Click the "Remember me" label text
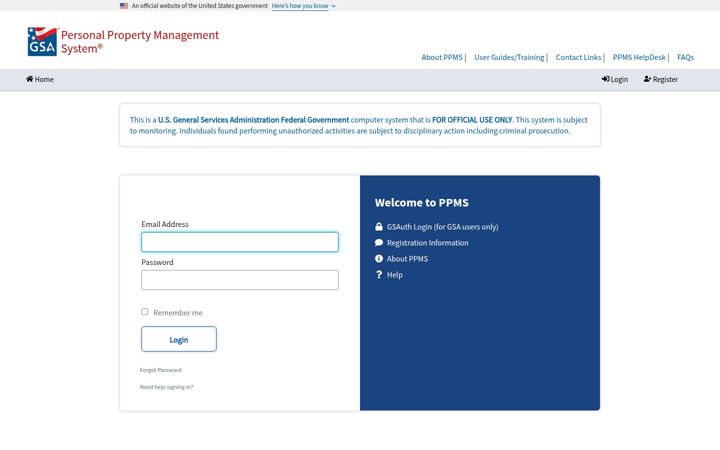Image resolution: width=720 pixels, height=450 pixels. pyautogui.click(x=178, y=313)
